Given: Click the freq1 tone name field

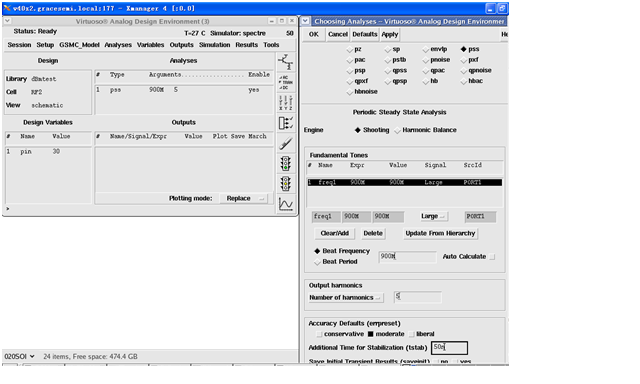Looking at the screenshot, I should pos(326,216).
